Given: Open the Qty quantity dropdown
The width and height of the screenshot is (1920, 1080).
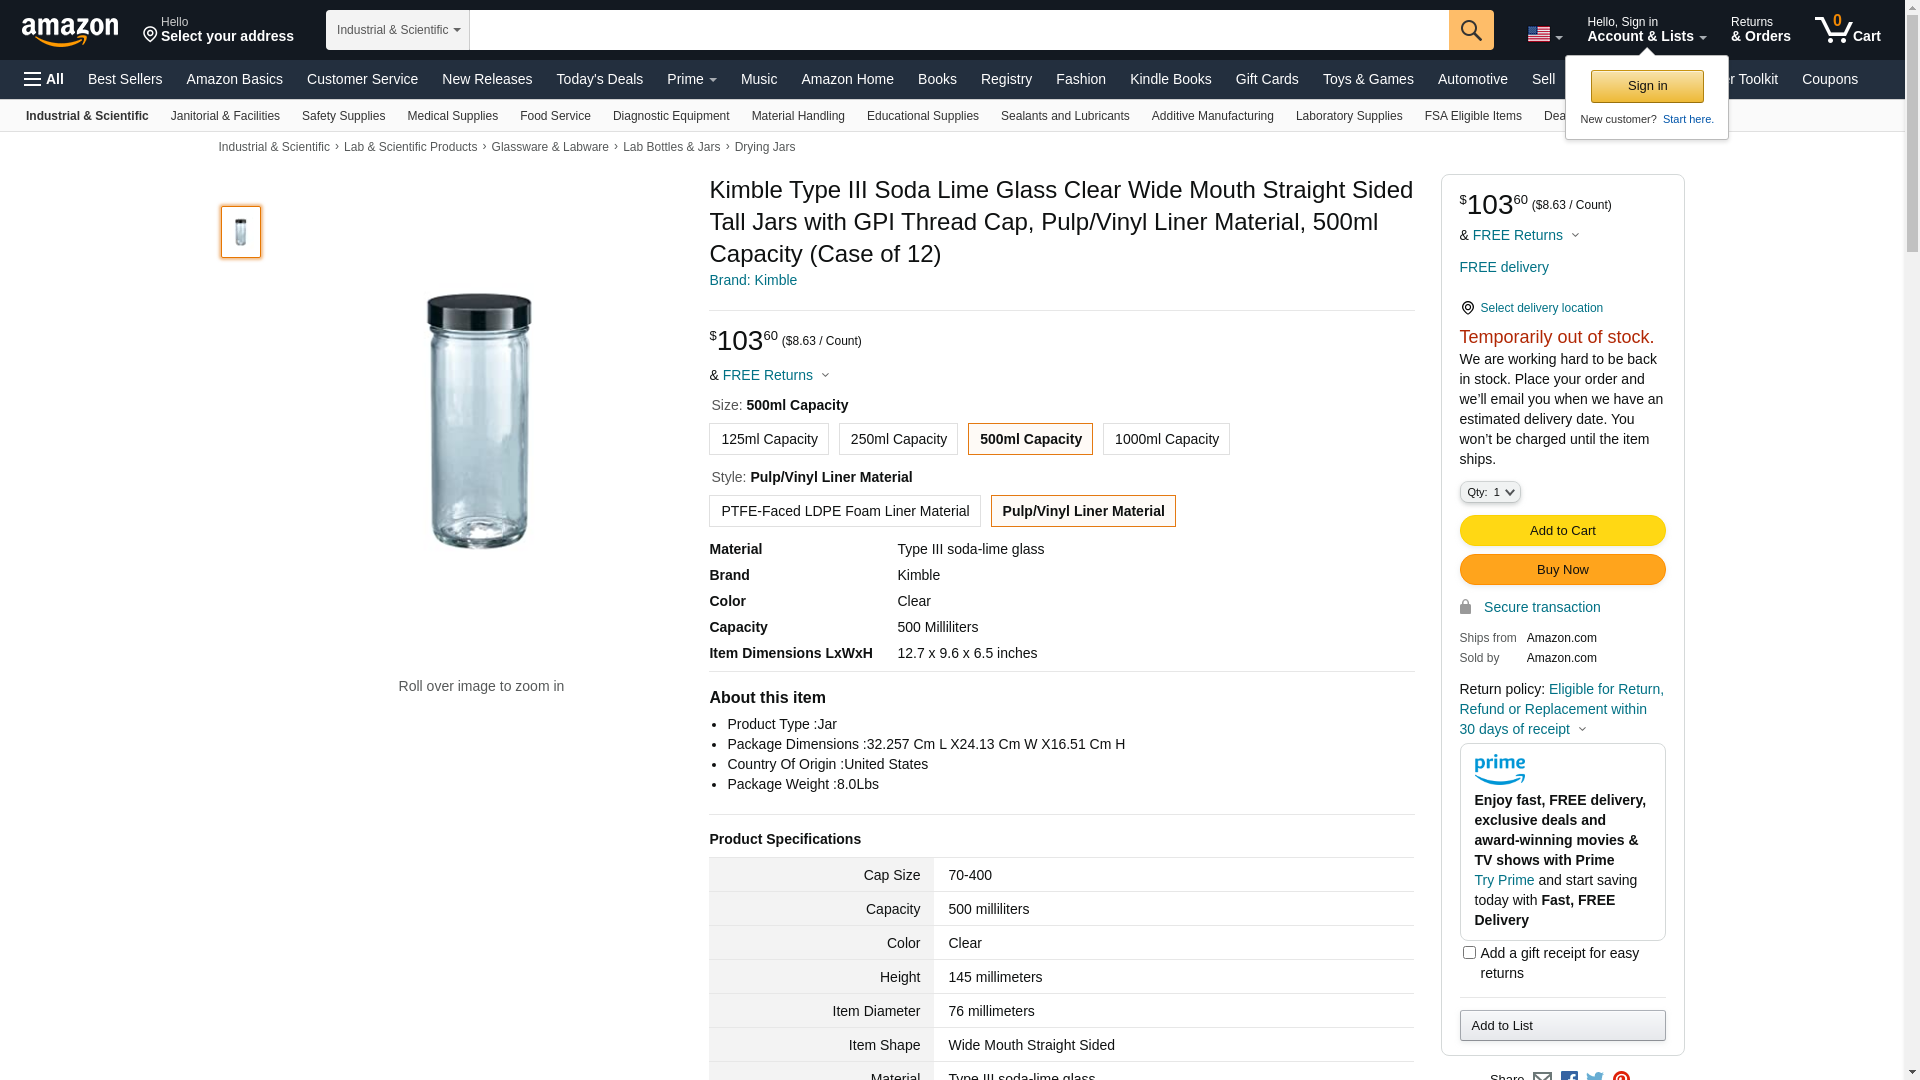Looking at the screenshot, I should pyautogui.click(x=1490, y=492).
